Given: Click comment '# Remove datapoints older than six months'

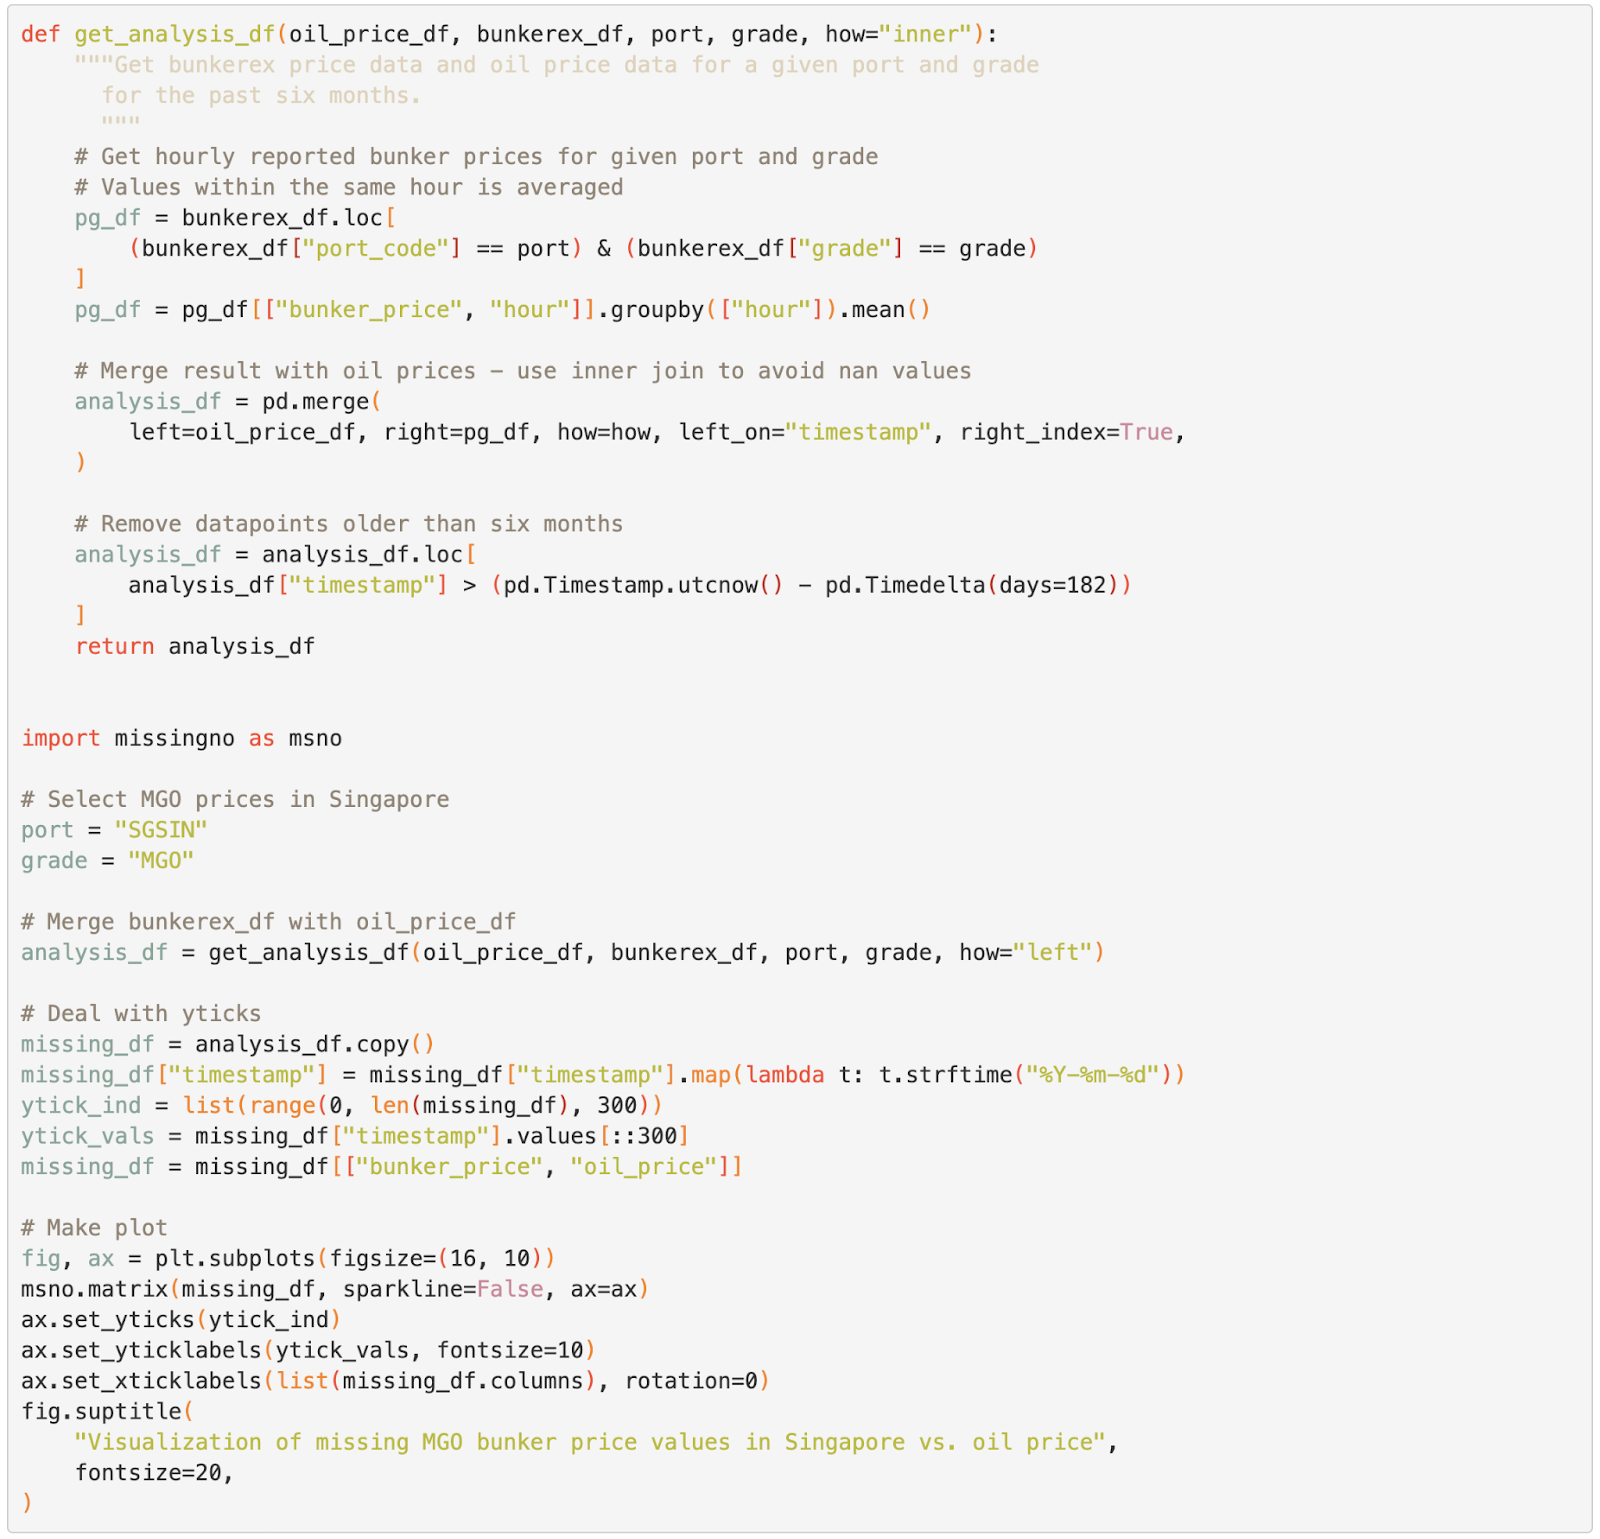Looking at the screenshot, I should (x=349, y=524).
